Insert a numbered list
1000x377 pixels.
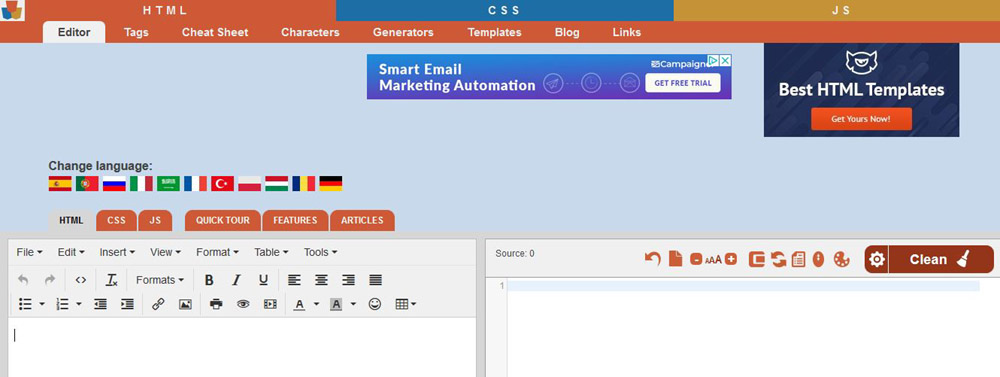point(62,304)
